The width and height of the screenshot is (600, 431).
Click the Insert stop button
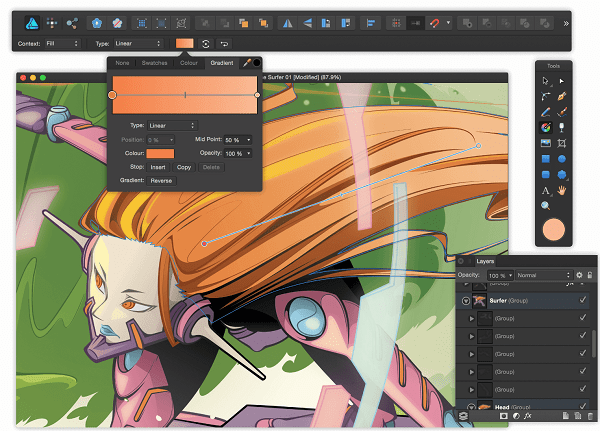pos(158,167)
